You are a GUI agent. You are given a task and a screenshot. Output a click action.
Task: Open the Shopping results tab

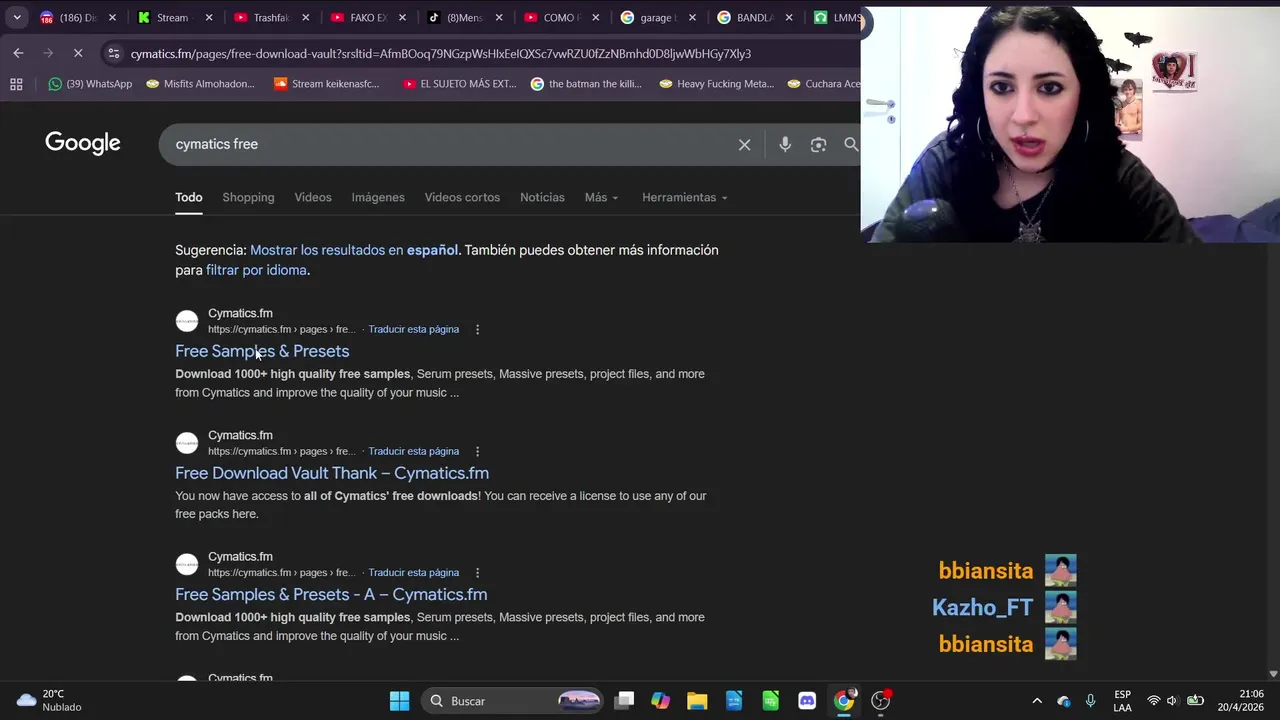[248, 197]
